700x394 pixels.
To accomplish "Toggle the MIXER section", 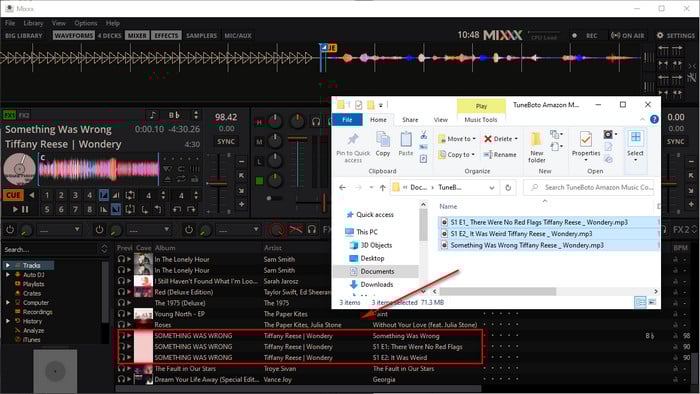I will (137, 35).
